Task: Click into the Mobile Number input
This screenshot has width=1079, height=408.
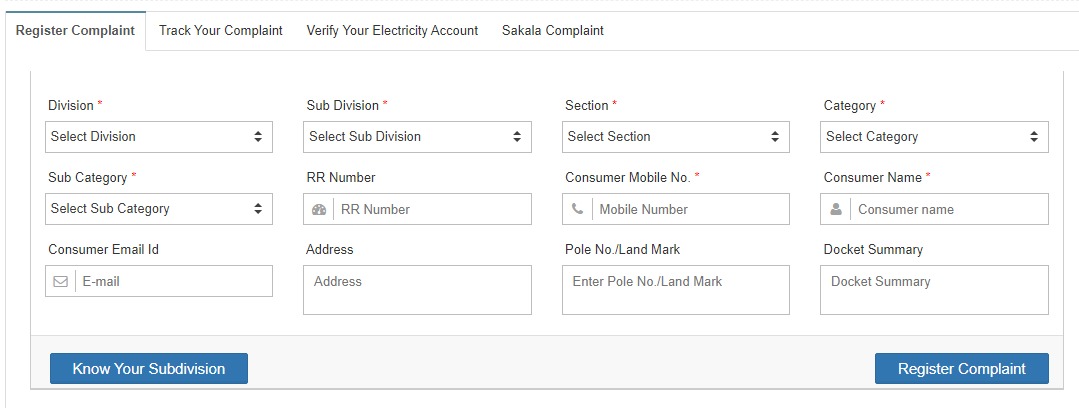Action: [691, 209]
